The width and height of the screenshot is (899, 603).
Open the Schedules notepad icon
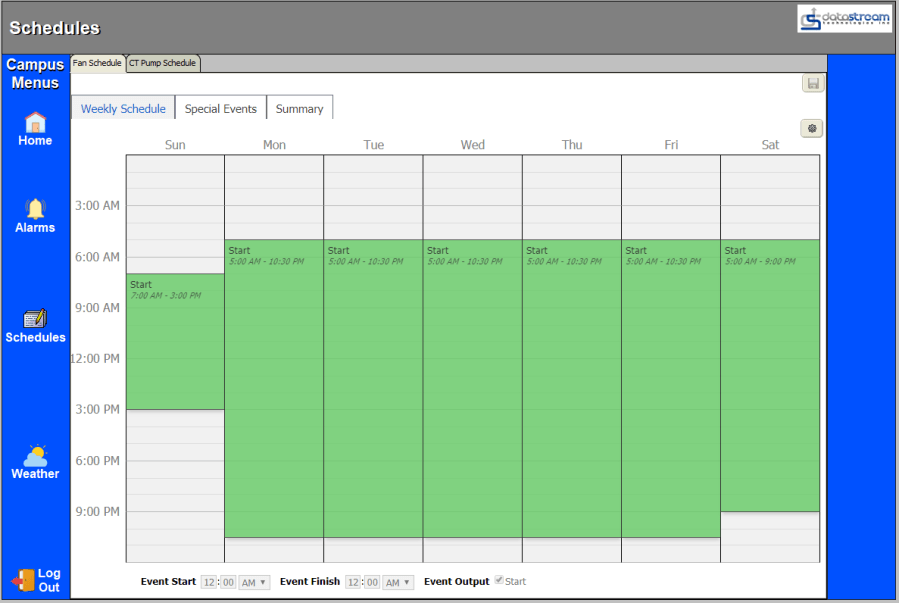(35, 319)
